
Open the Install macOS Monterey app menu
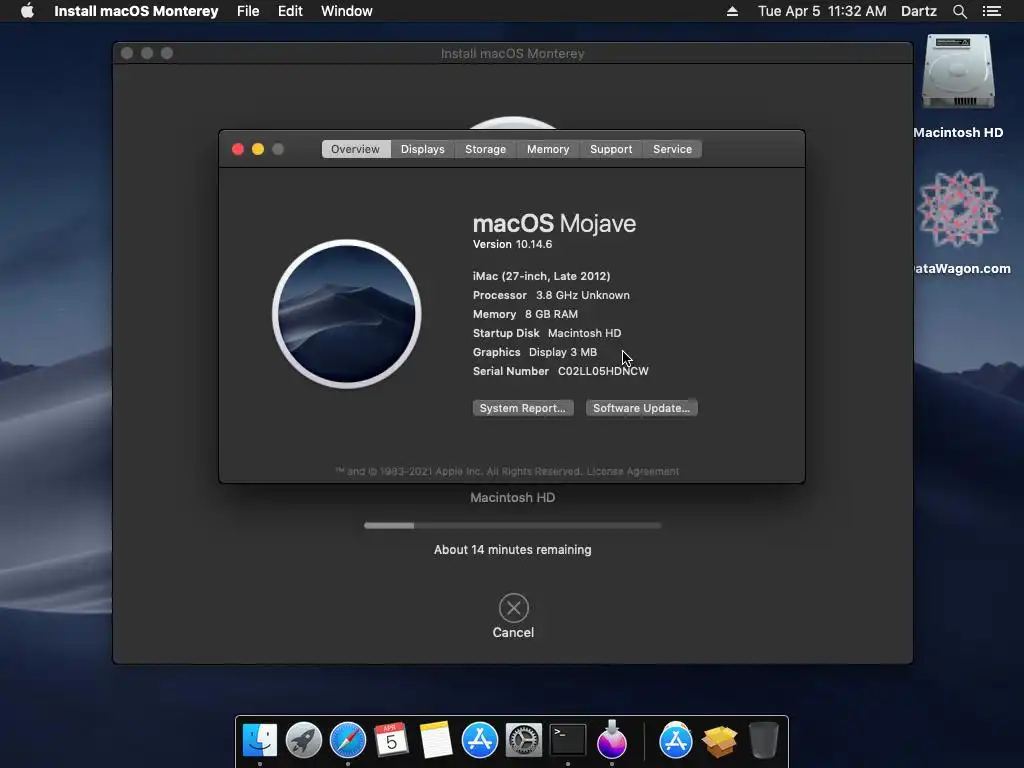click(x=136, y=11)
